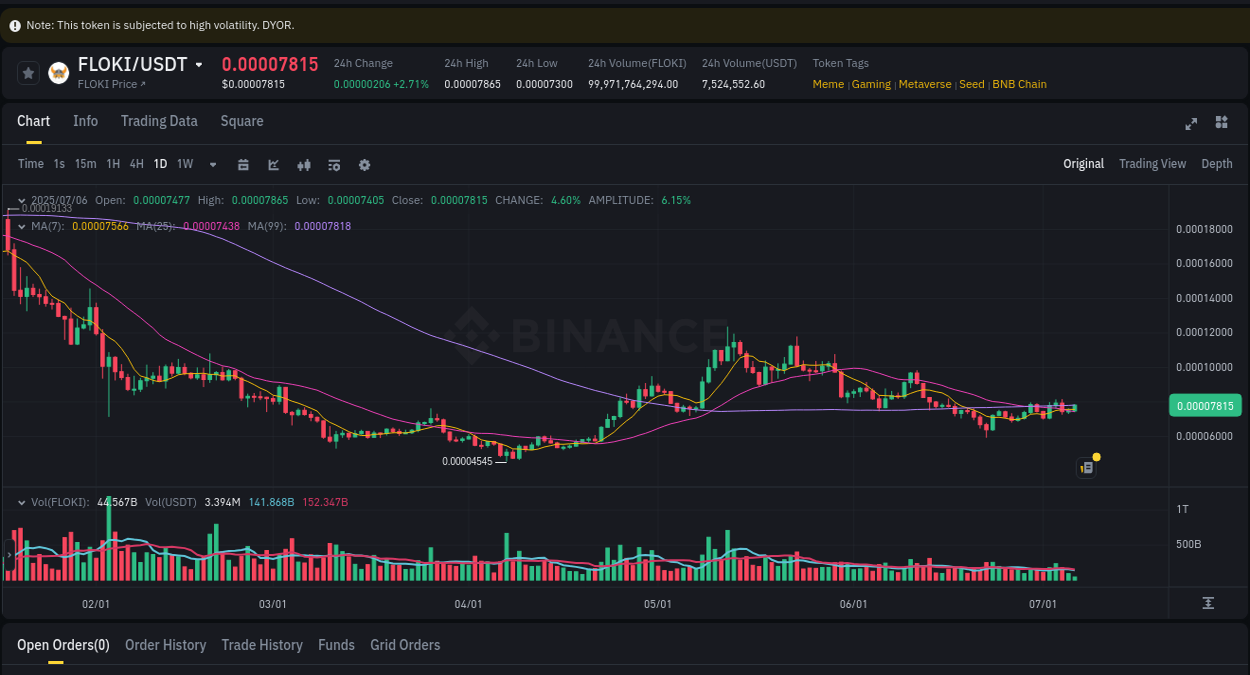The height and width of the screenshot is (675, 1250).
Task: Open the FLOKI/USDT pair dropdown
Action: (197, 63)
